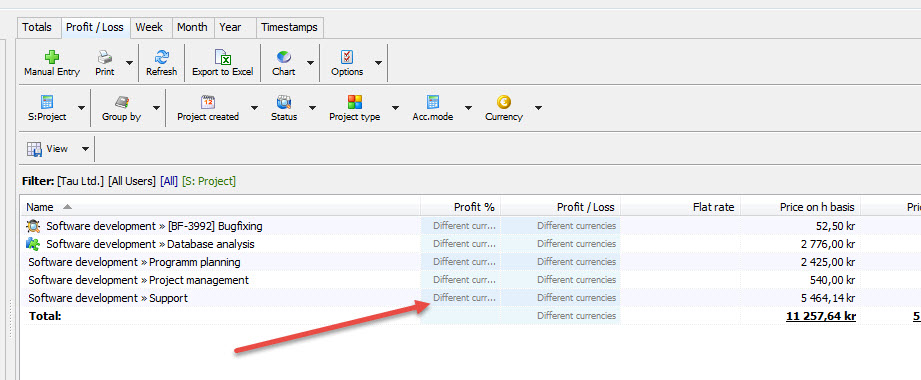Open the Options dropdown arrow
The width and height of the screenshot is (921, 380).
pyautogui.click(x=378, y=62)
